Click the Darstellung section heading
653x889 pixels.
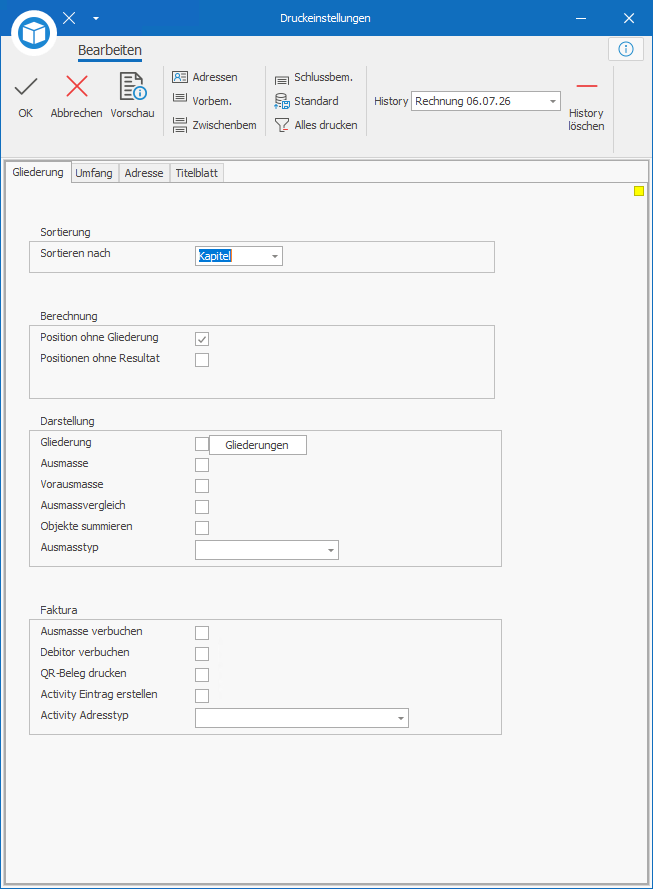(67, 421)
